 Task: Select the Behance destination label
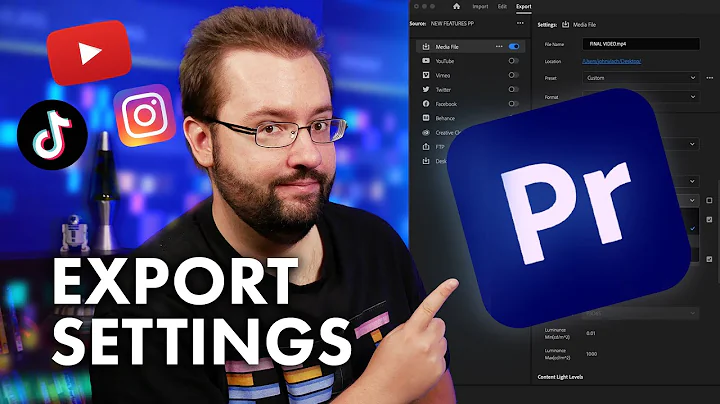tap(445, 118)
